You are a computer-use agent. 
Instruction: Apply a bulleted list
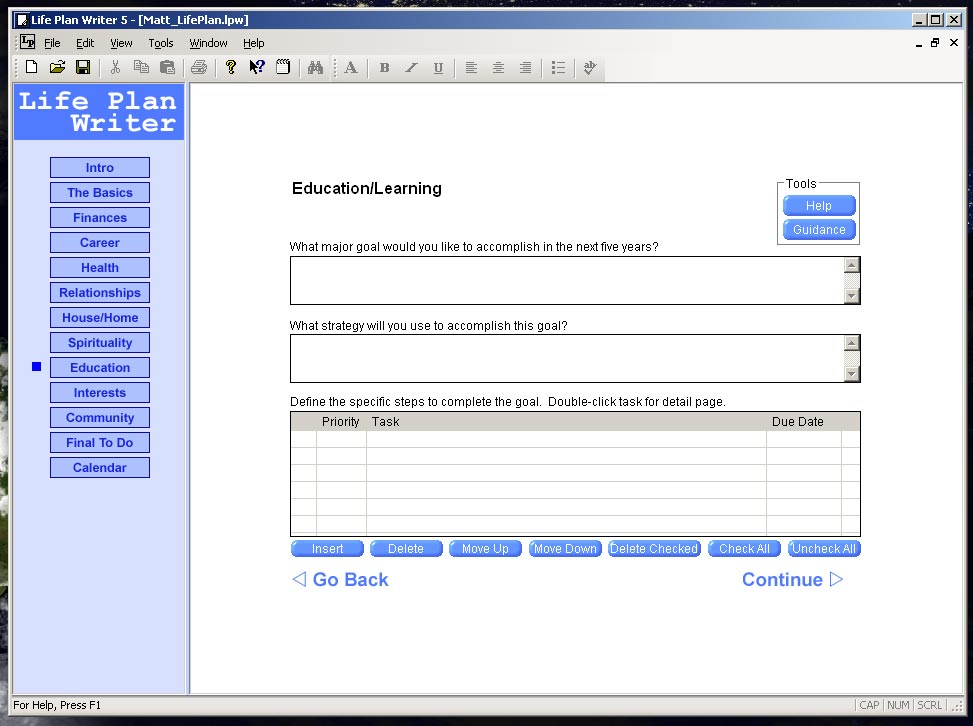[558, 67]
